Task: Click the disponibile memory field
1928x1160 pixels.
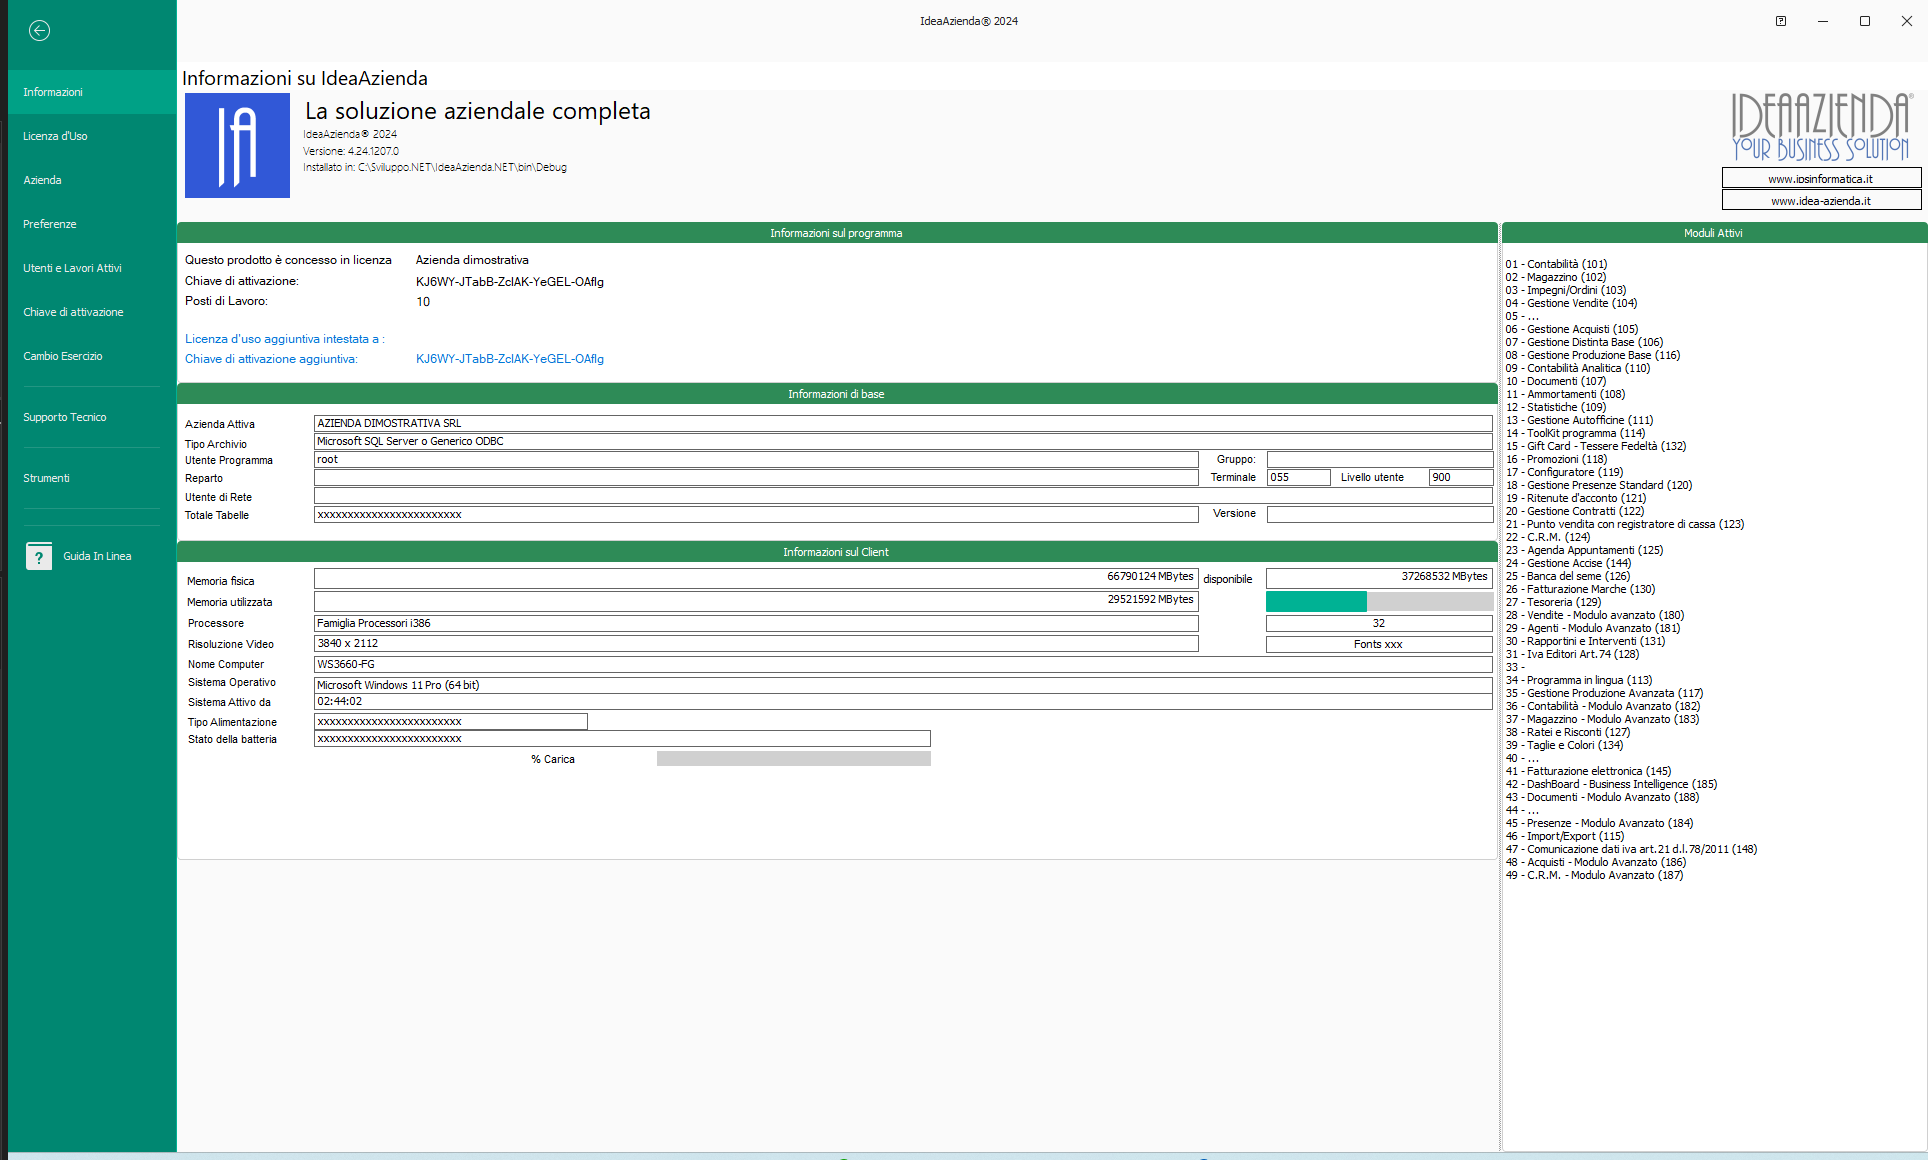Action: point(1379,578)
